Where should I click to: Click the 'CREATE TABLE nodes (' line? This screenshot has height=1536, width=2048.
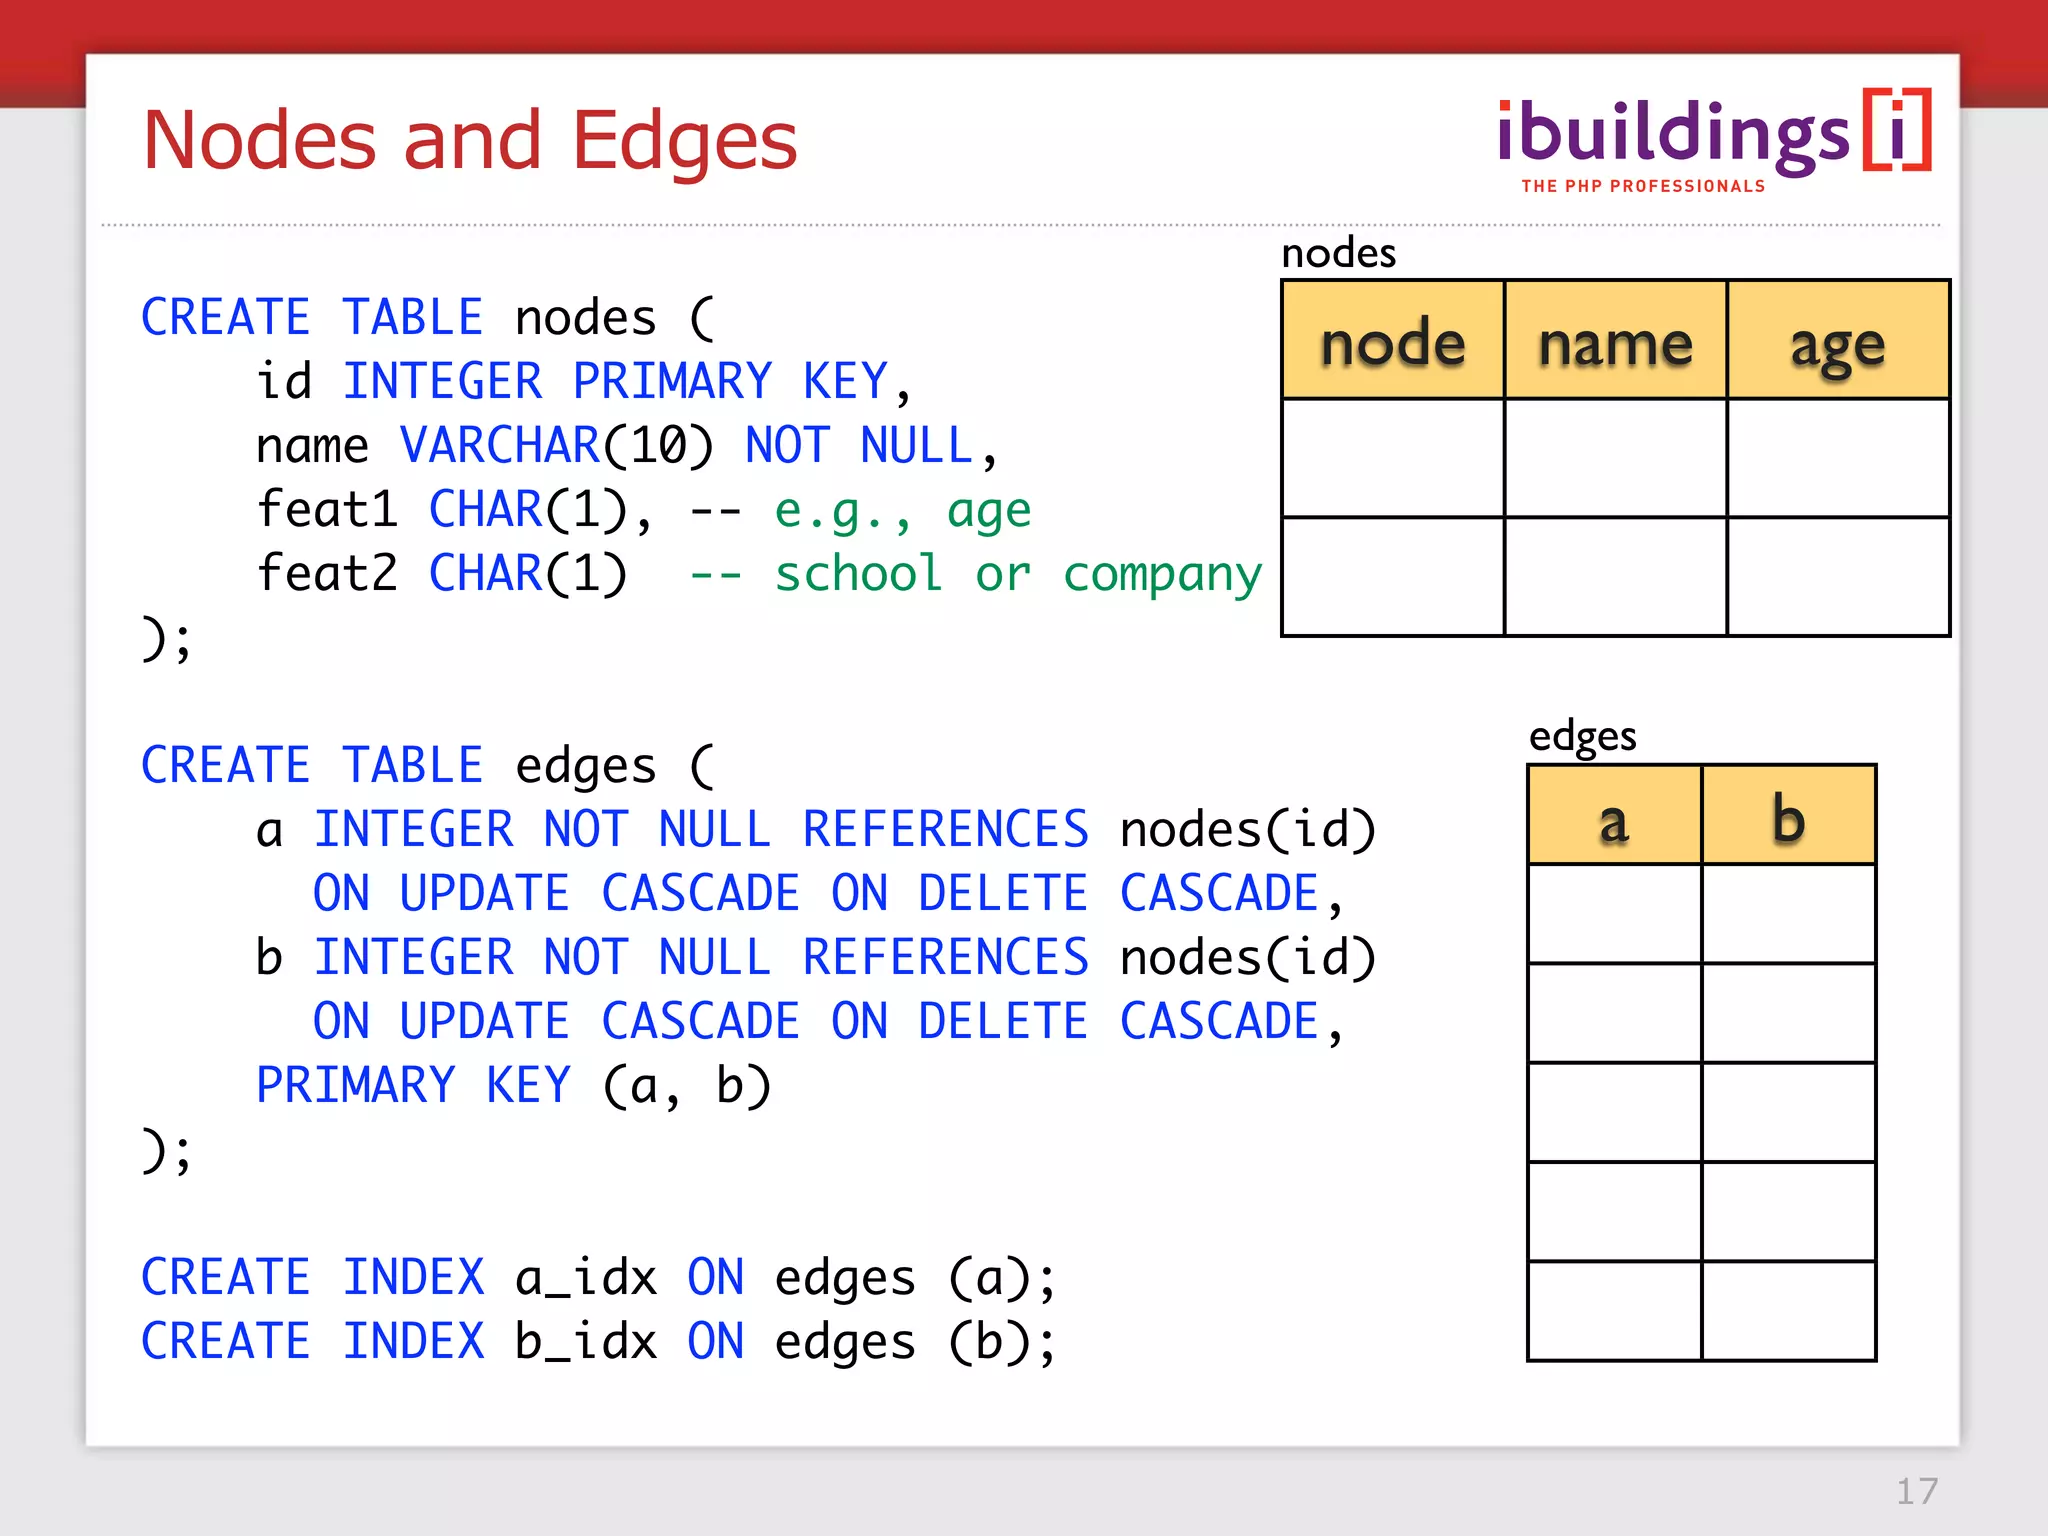(x=428, y=318)
